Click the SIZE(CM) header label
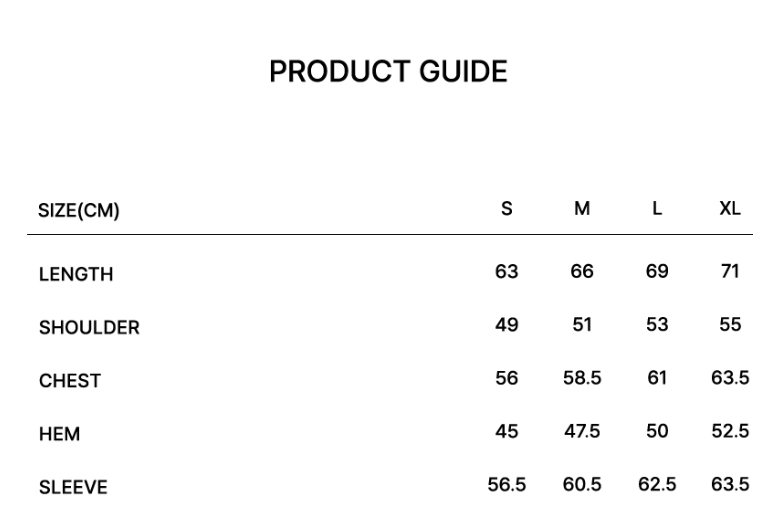Screen dimensions: 784x522 [x=78, y=211]
